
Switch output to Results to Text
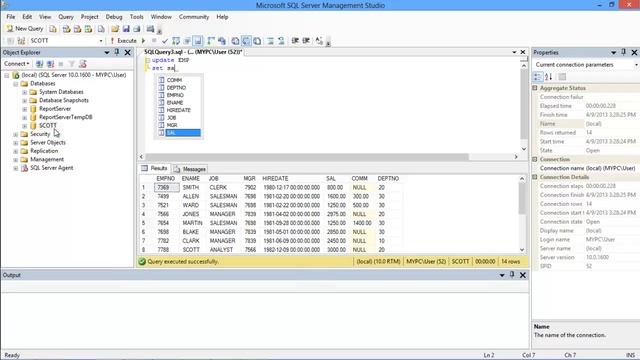pos(236,41)
